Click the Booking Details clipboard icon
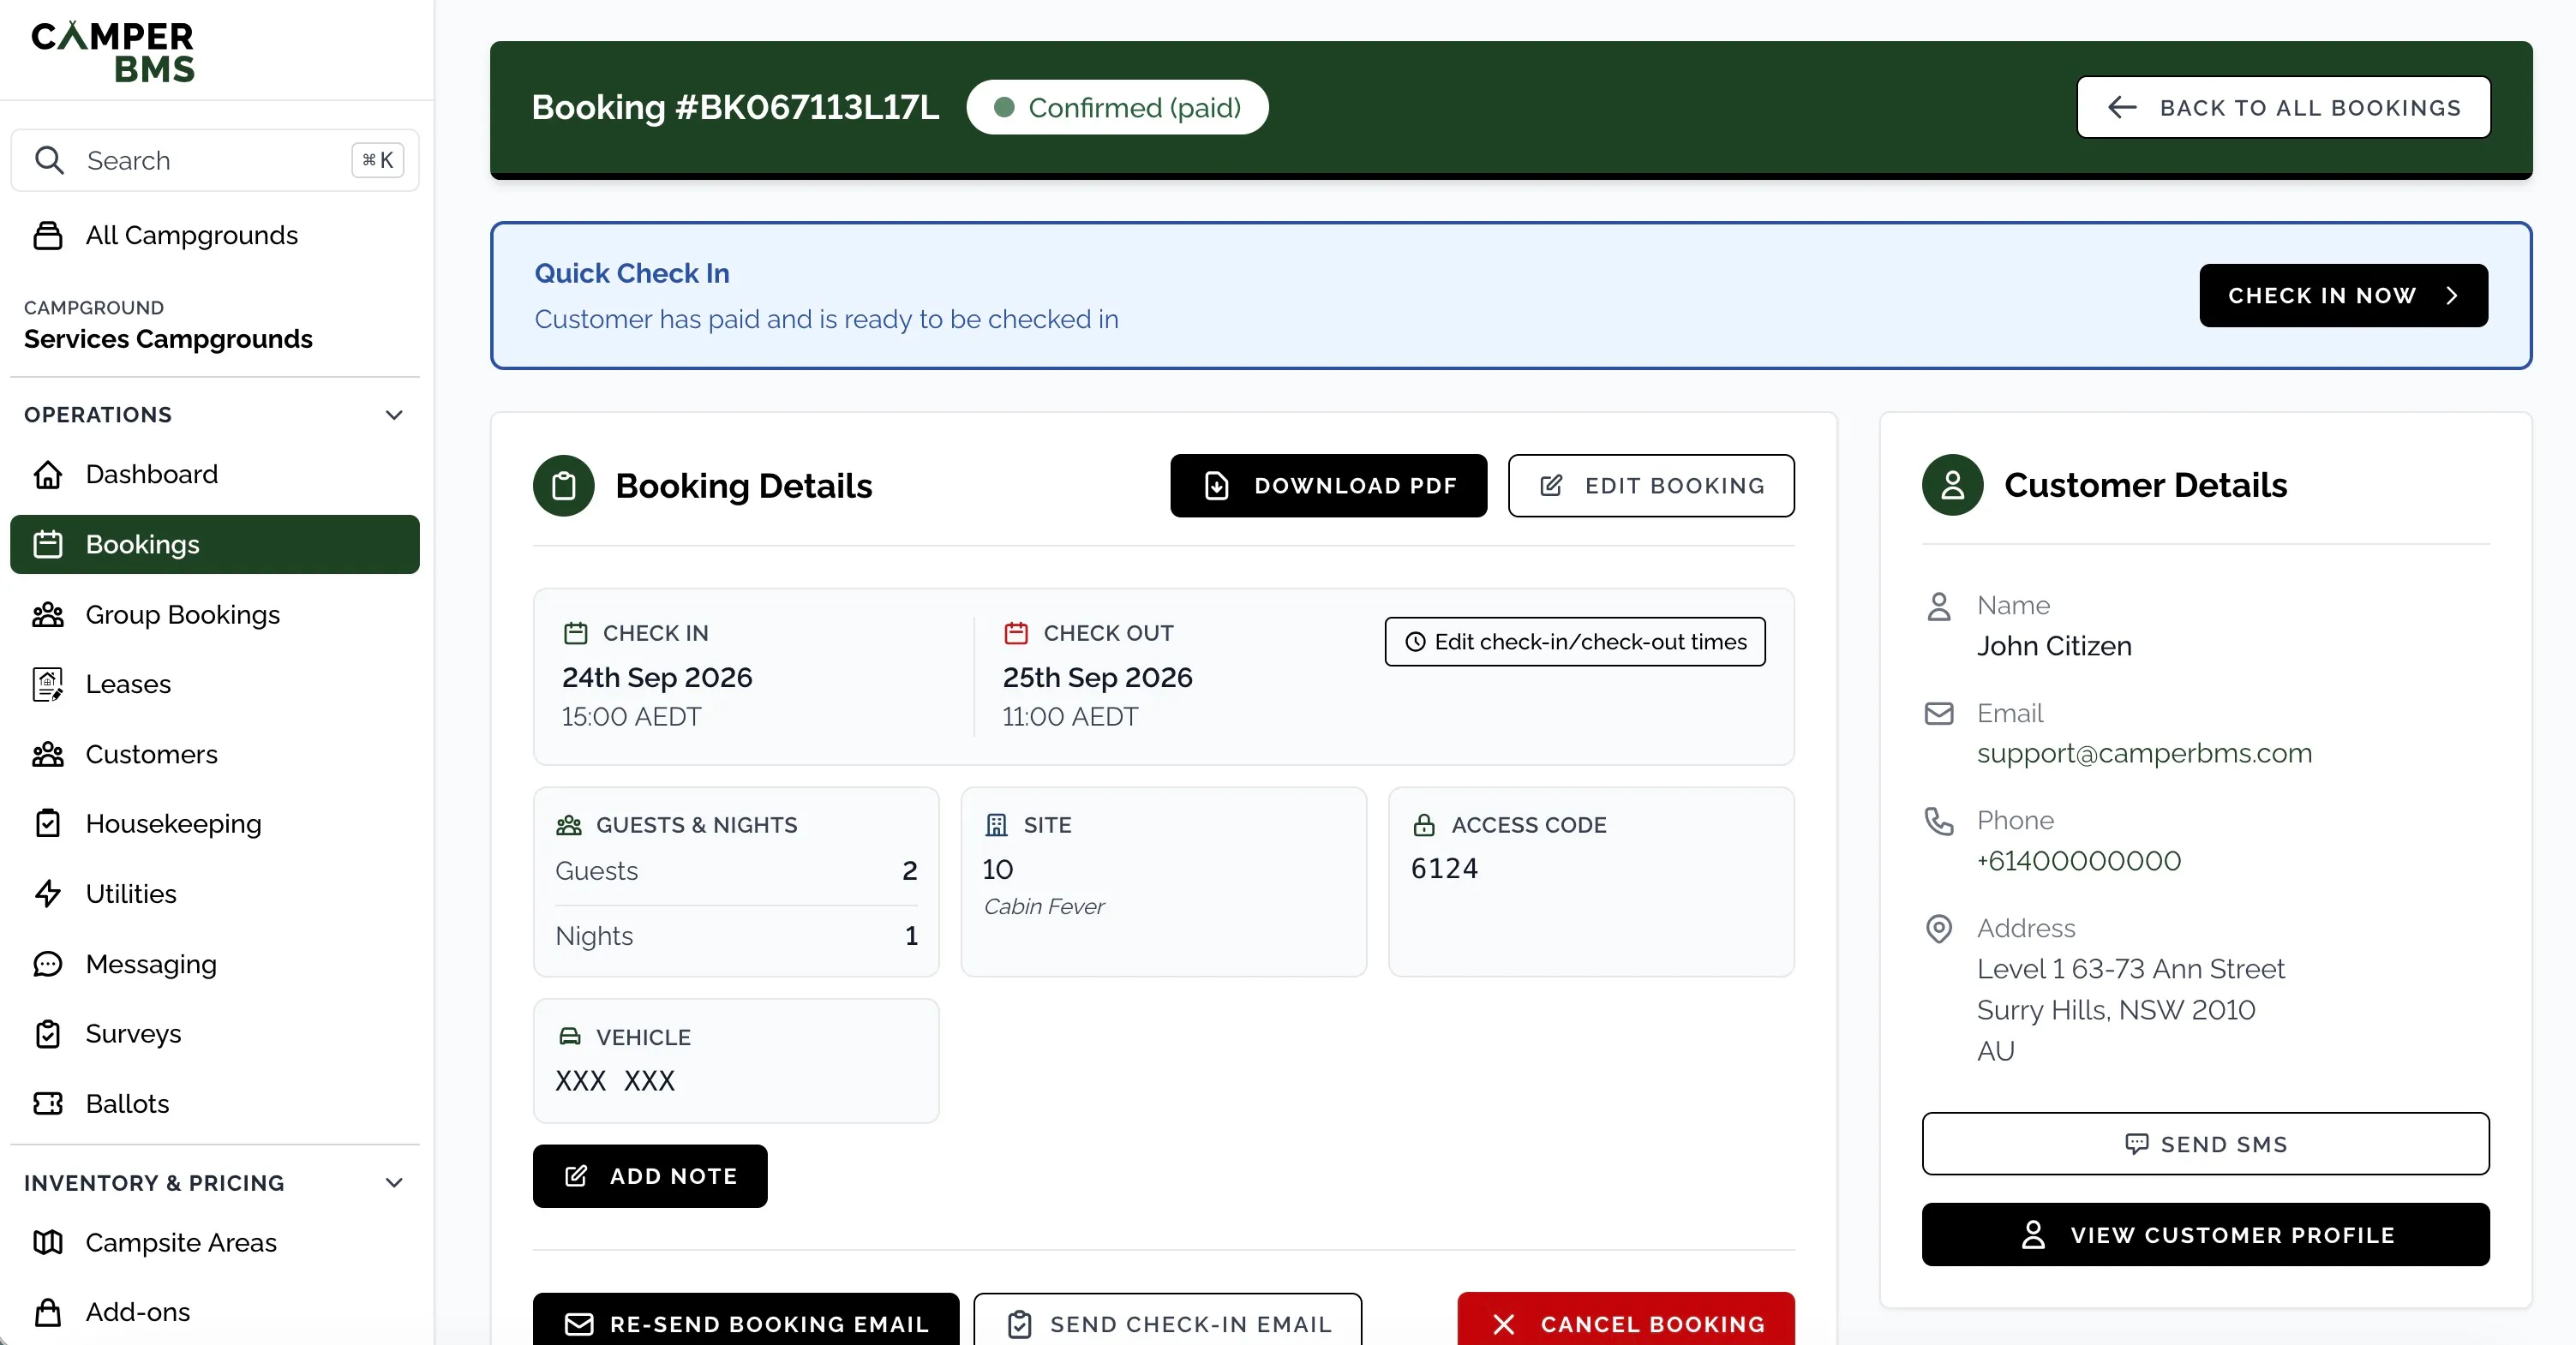Screen dimensions: 2576x1345 564,486
